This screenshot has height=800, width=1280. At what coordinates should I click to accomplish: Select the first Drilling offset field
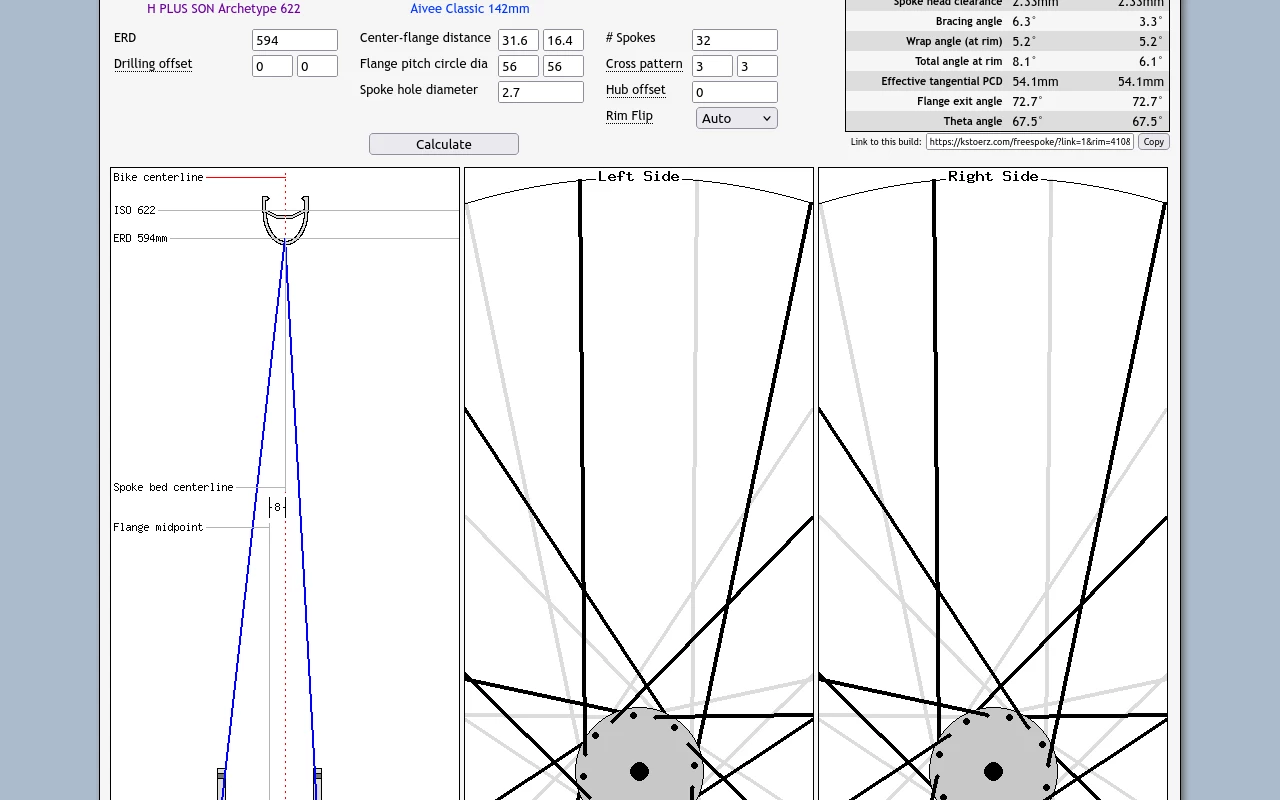[272, 66]
